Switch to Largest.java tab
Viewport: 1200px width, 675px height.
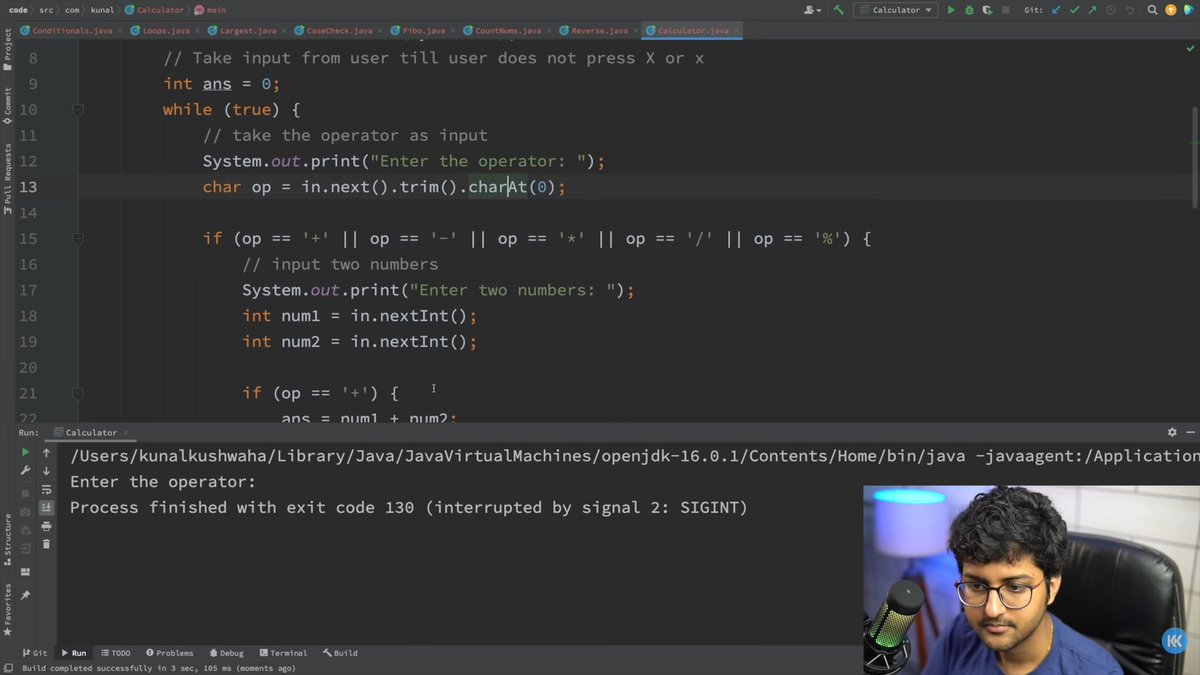(245, 31)
